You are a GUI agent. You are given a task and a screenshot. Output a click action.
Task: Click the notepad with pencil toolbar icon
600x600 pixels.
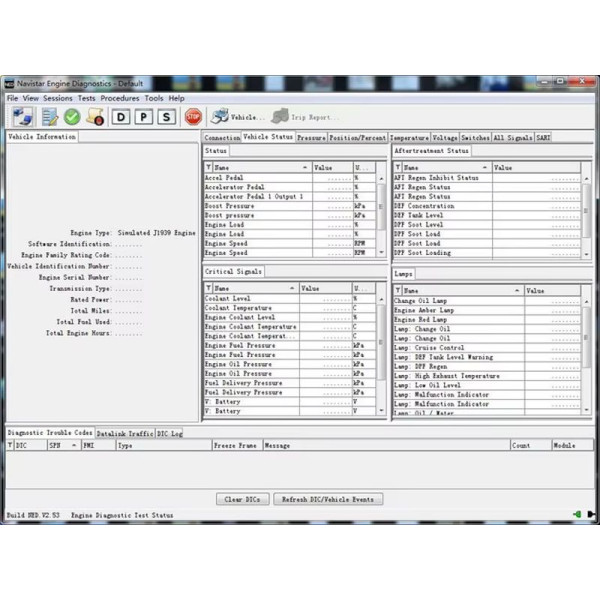[47, 117]
